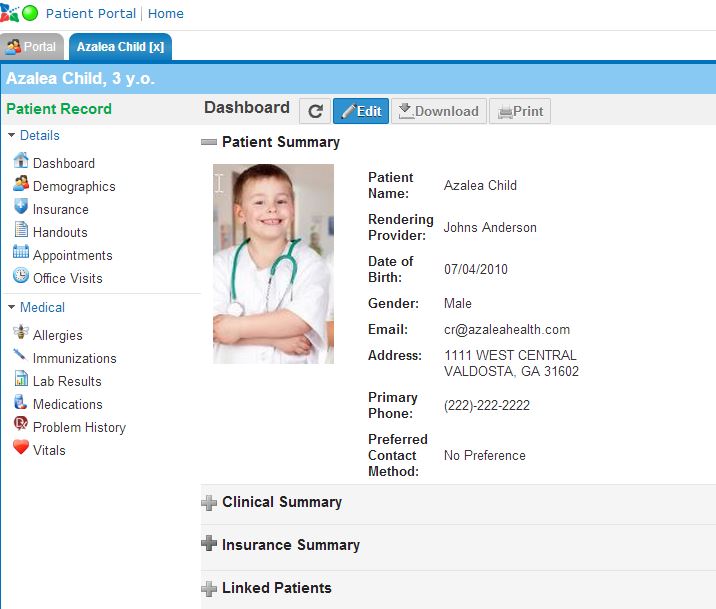Open Handouts in the sidebar

pos(60,232)
